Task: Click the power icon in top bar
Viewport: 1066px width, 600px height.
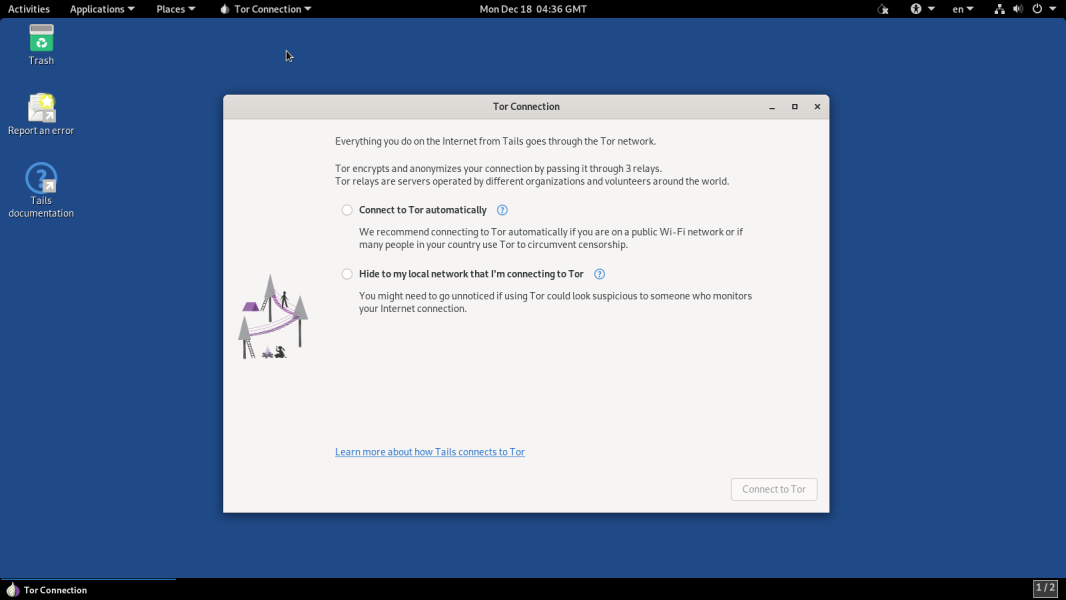Action: [1037, 9]
